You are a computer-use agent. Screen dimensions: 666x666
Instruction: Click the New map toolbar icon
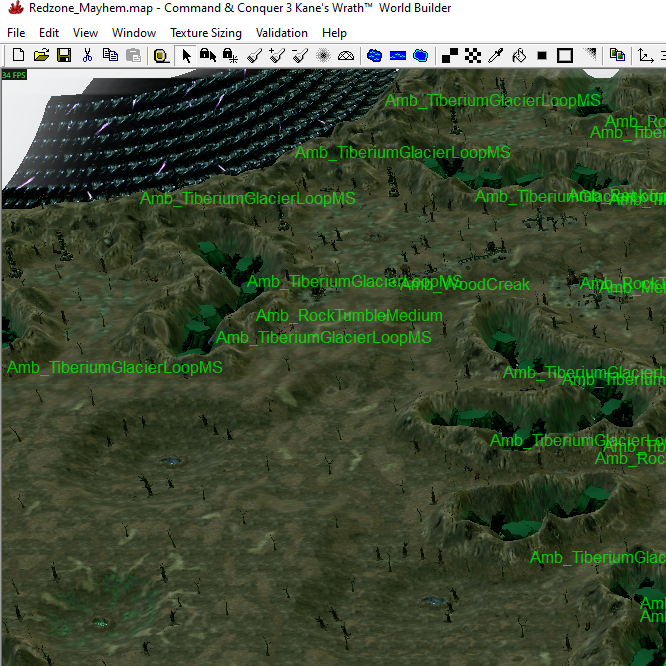[18, 55]
